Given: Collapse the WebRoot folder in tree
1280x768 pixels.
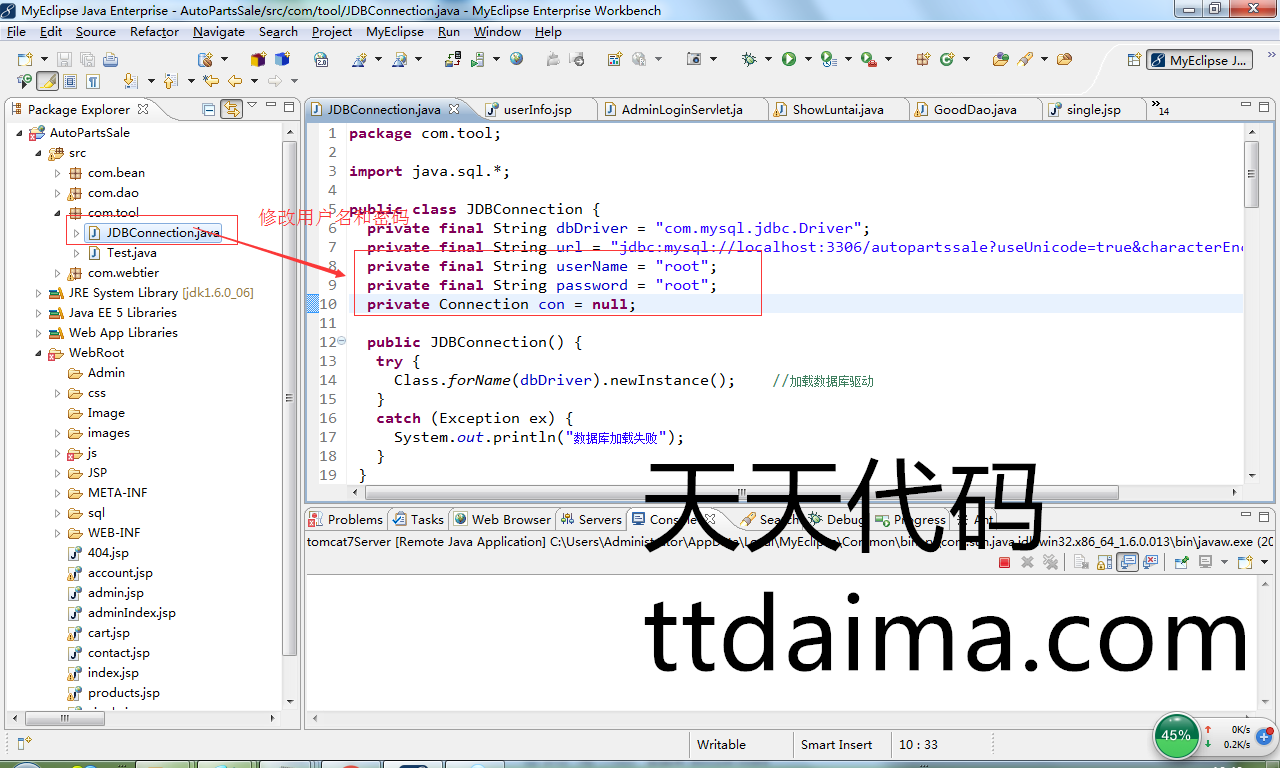Looking at the screenshot, I should tap(39, 353).
